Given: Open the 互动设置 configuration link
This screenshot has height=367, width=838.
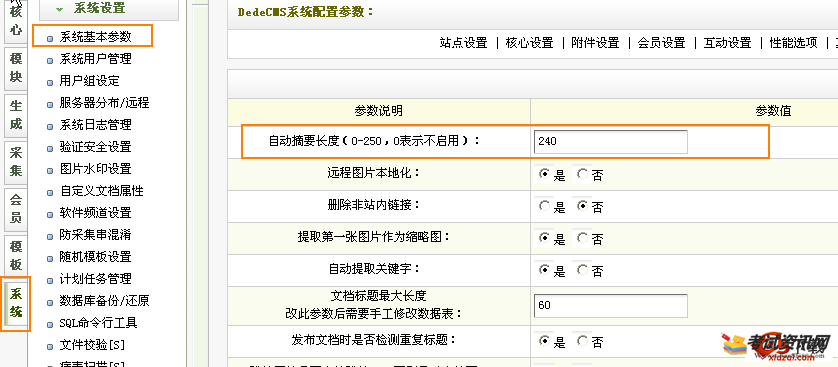Looking at the screenshot, I should coord(727,43).
